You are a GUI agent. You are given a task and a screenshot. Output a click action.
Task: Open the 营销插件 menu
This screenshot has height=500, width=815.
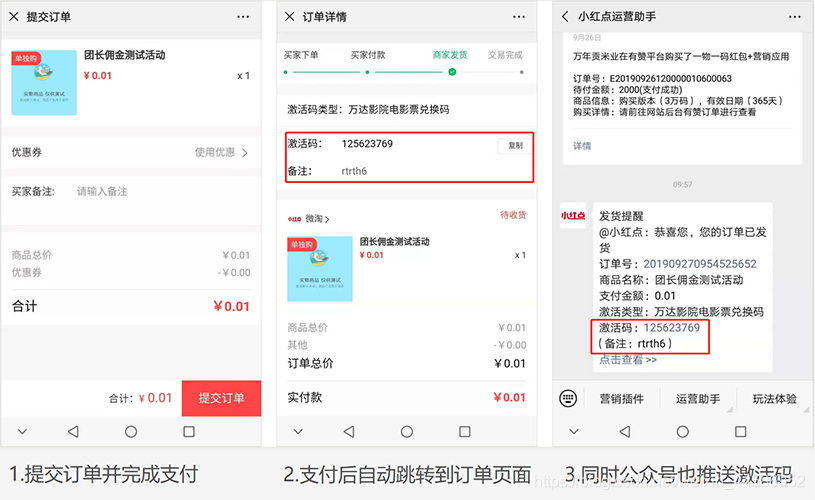622,399
